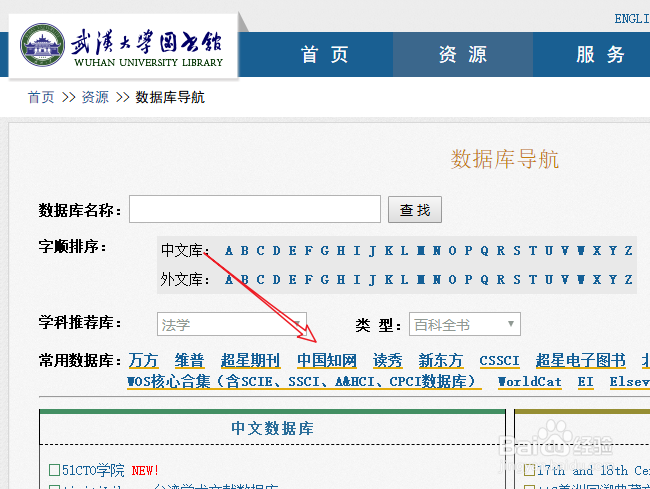Filter 外文库 by letter F

pos(309,280)
